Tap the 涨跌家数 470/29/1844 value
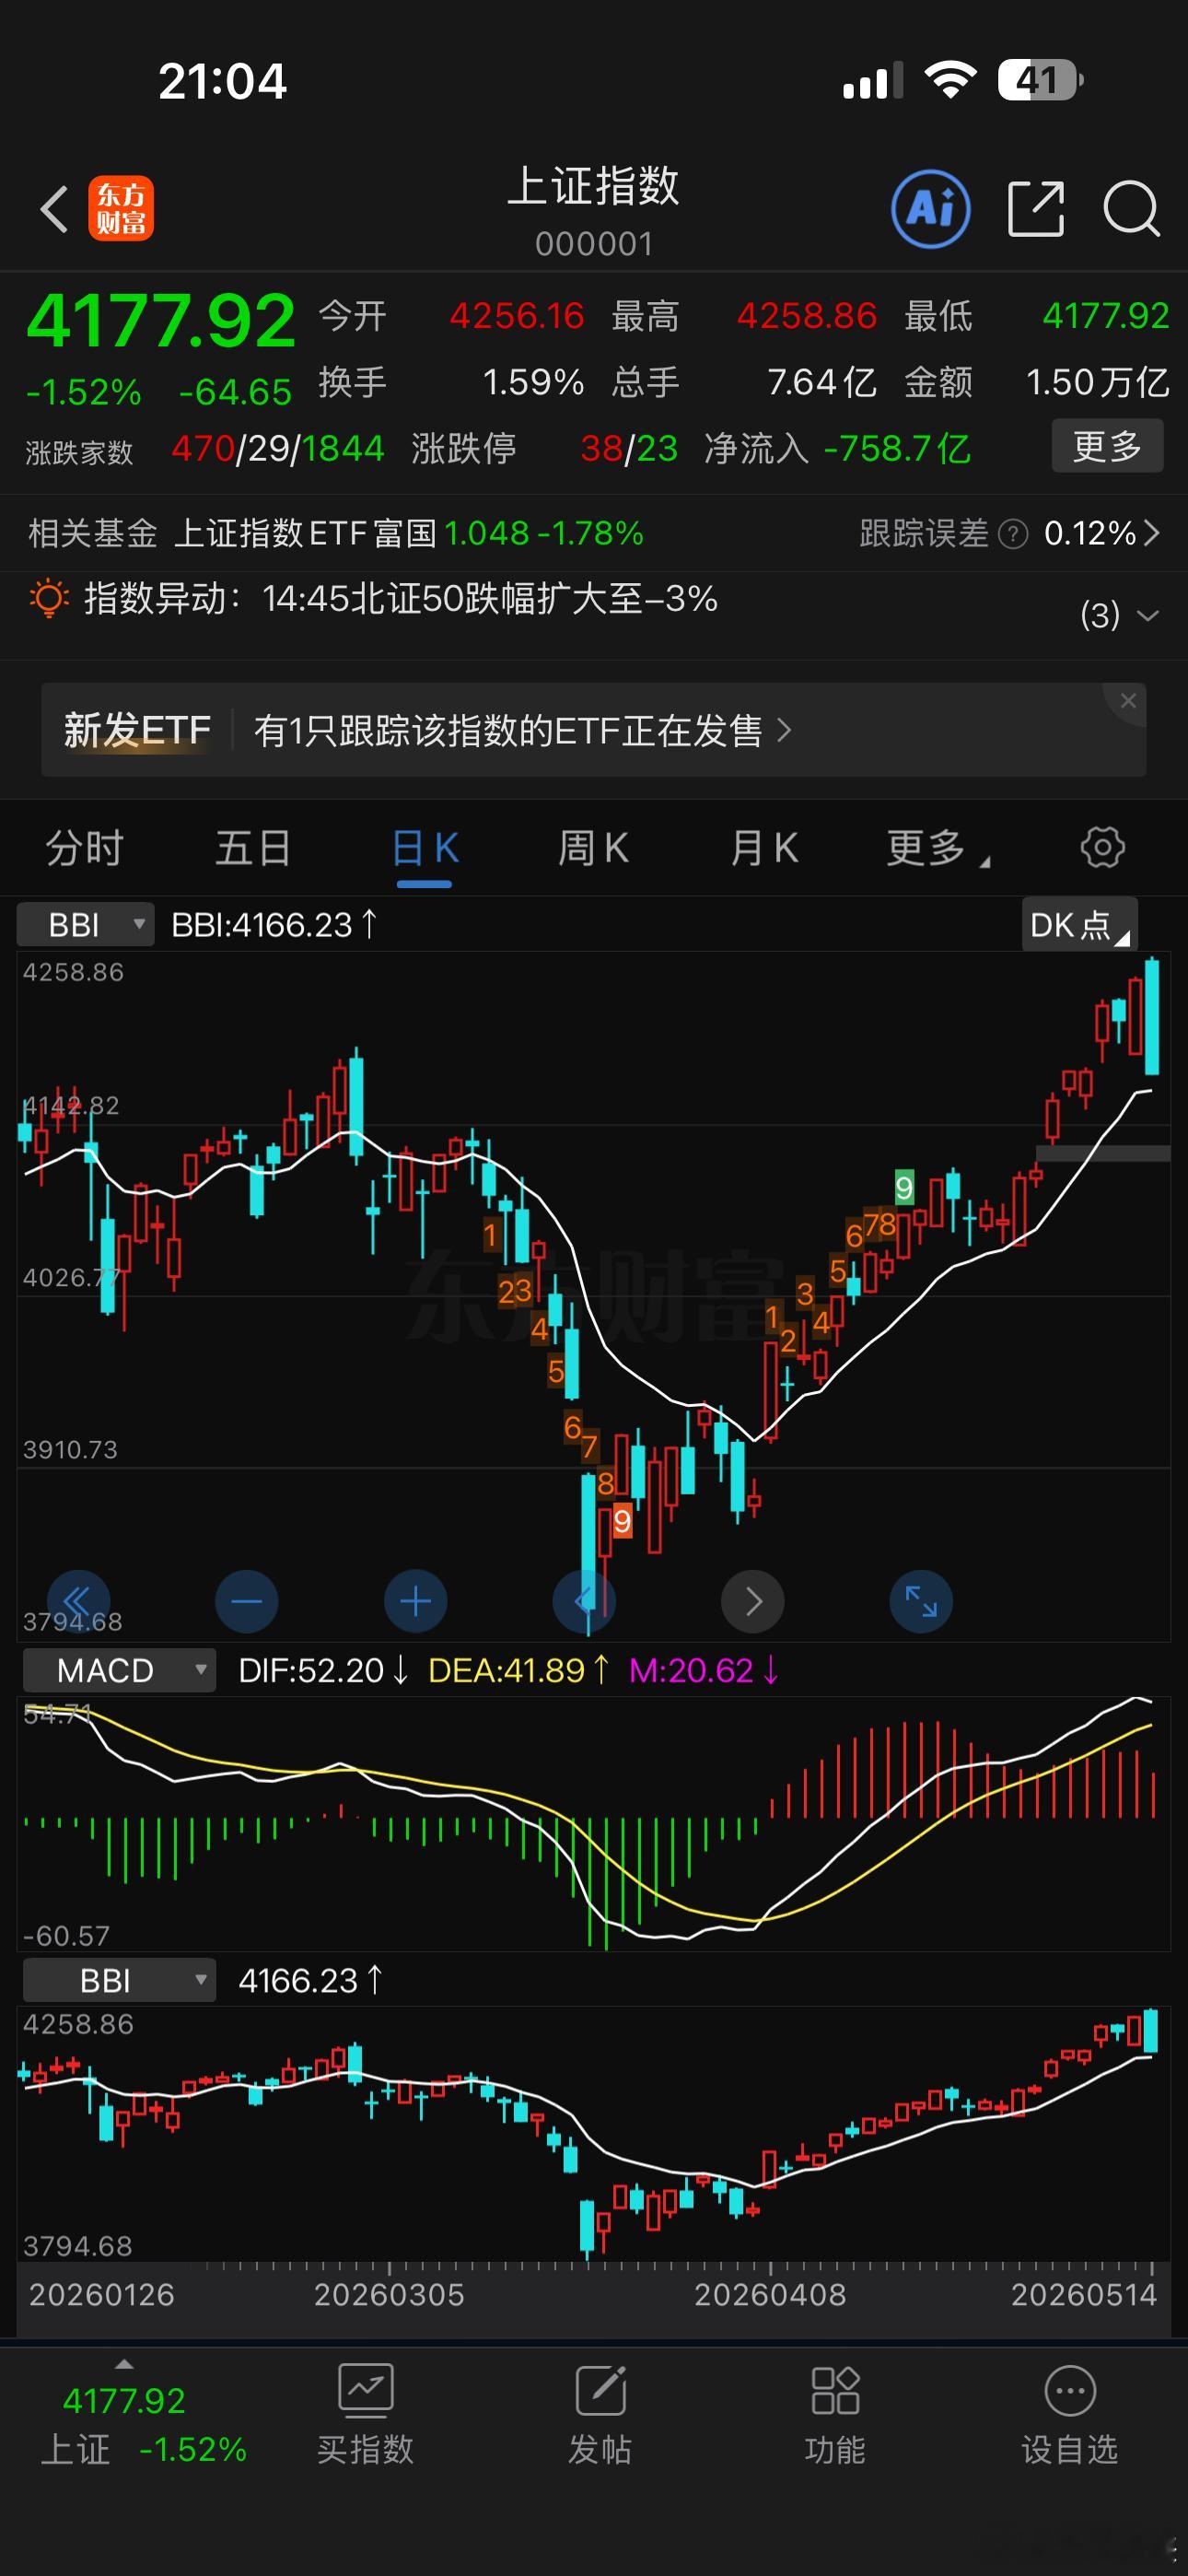The height and width of the screenshot is (2576, 1188). pyautogui.click(x=277, y=448)
